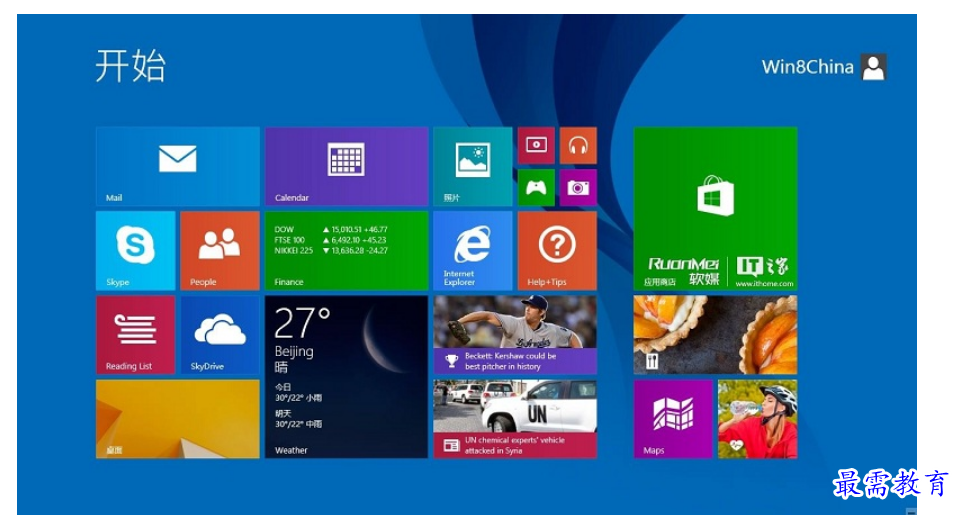
Task: Open the Mail tile
Action: click(x=178, y=166)
